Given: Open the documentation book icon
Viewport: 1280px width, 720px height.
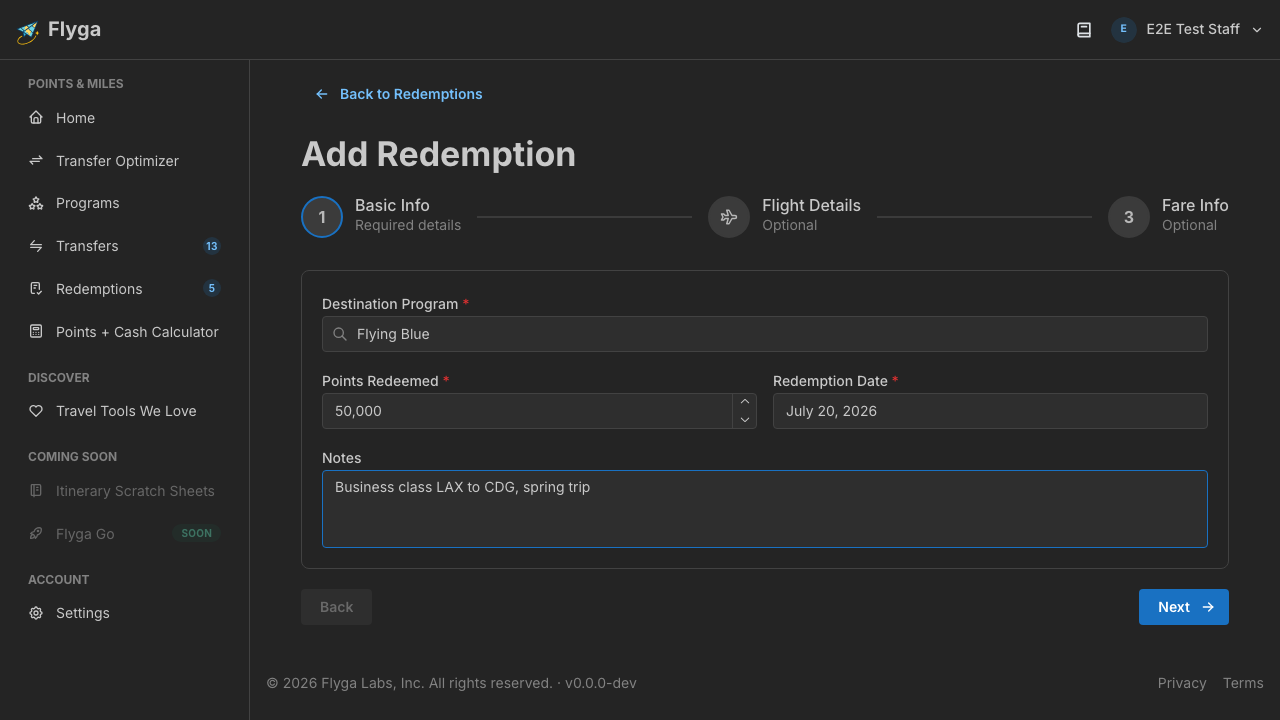Looking at the screenshot, I should [x=1084, y=30].
